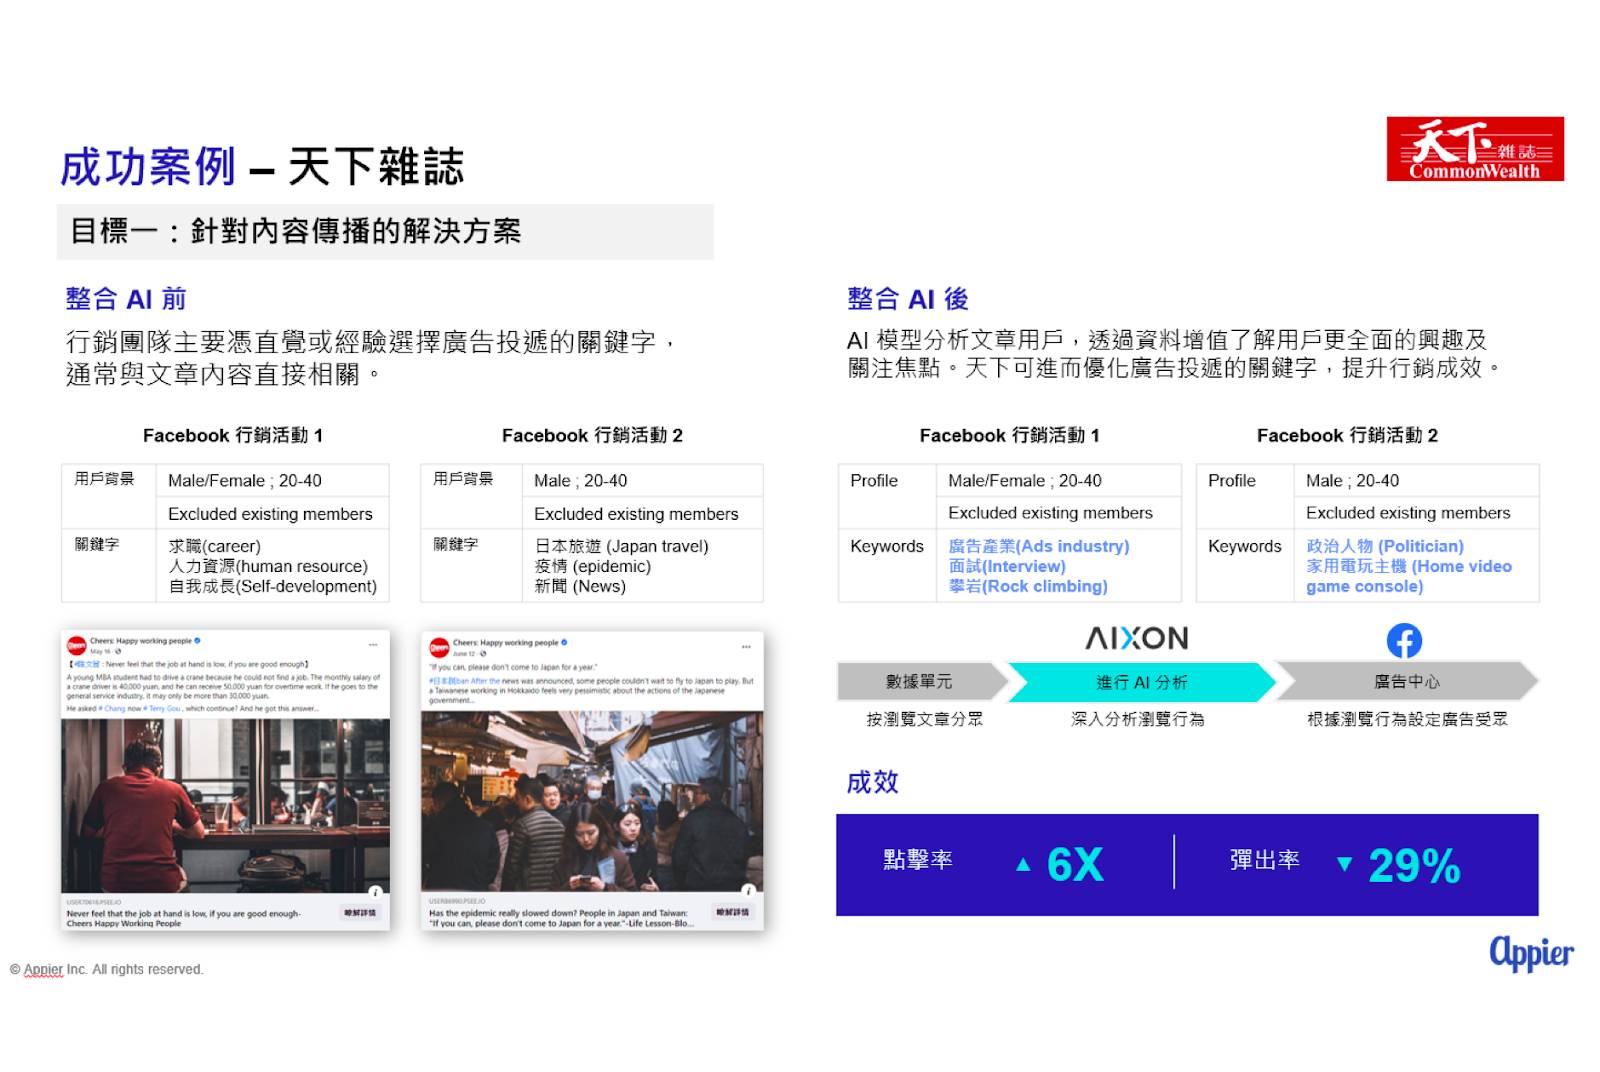Click the info icon on first post image
Viewport: 1600px width, 1072px height.
tap(375, 892)
